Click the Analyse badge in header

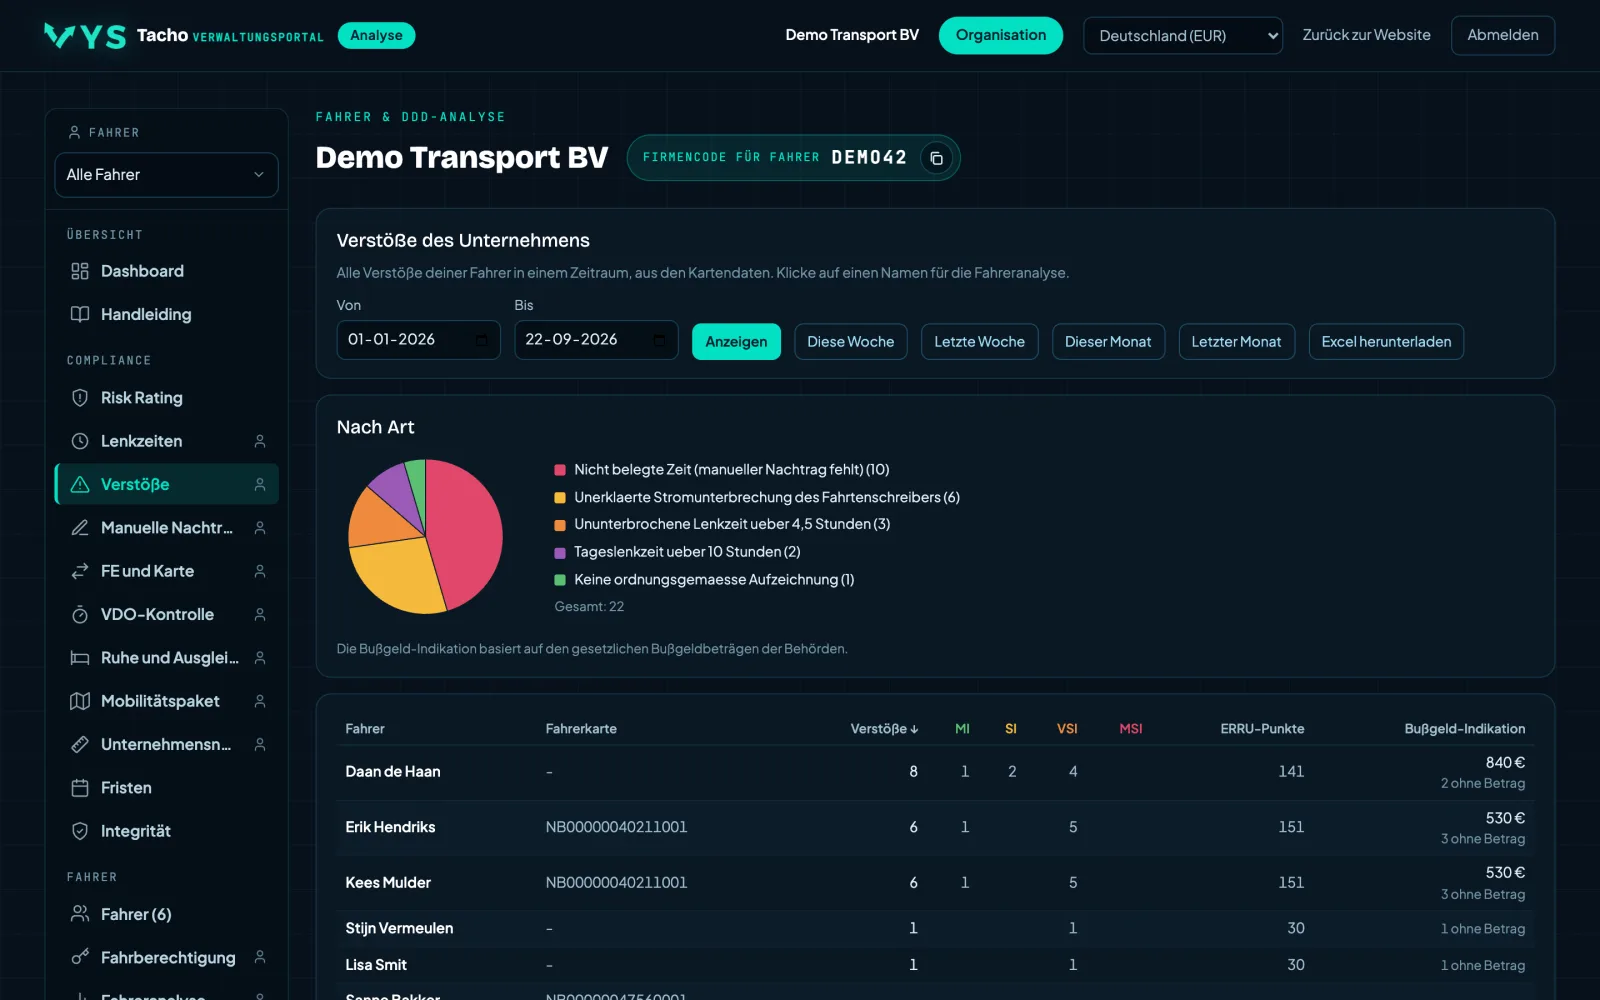click(376, 36)
